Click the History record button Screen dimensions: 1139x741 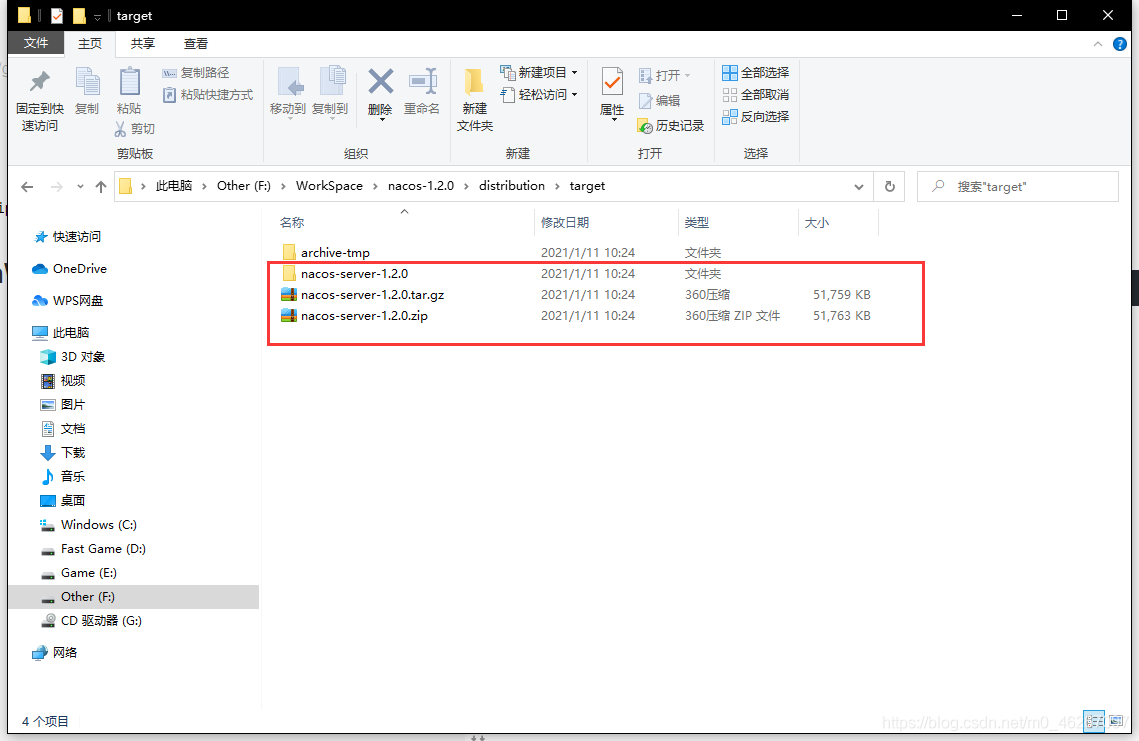(x=671, y=126)
